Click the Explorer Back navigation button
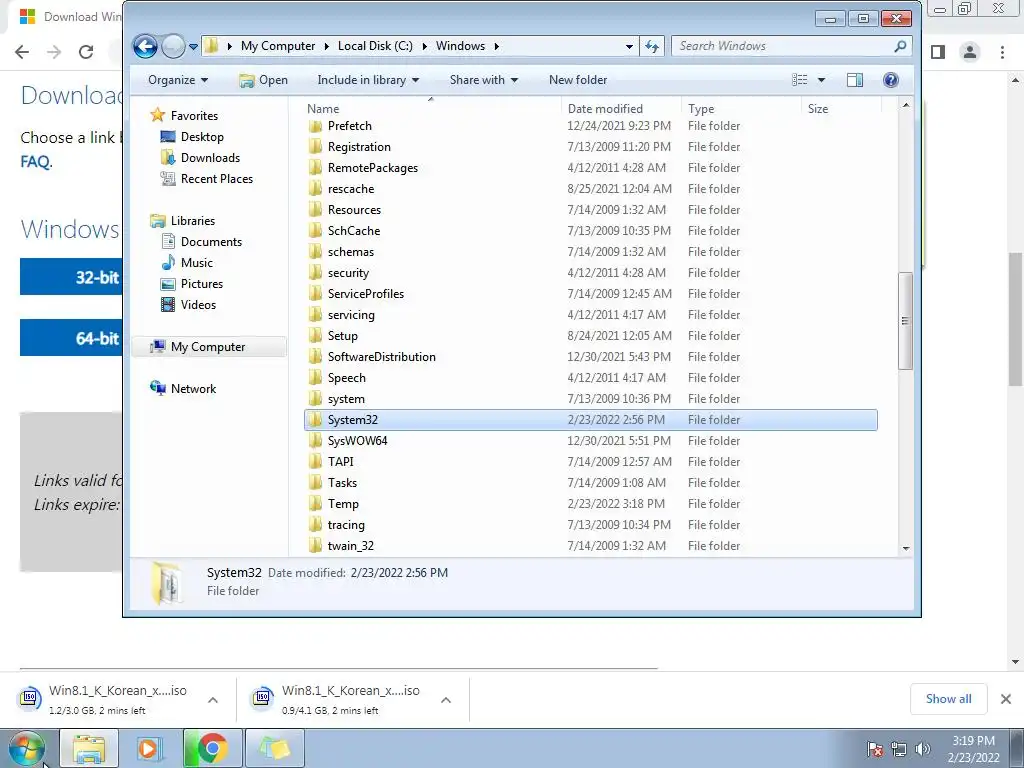 click(145, 46)
